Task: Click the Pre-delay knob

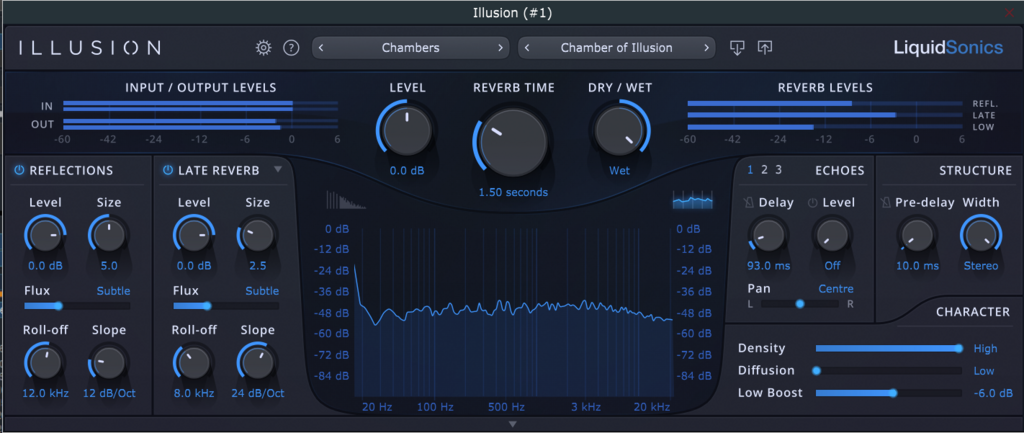Action: click(917, 235)
